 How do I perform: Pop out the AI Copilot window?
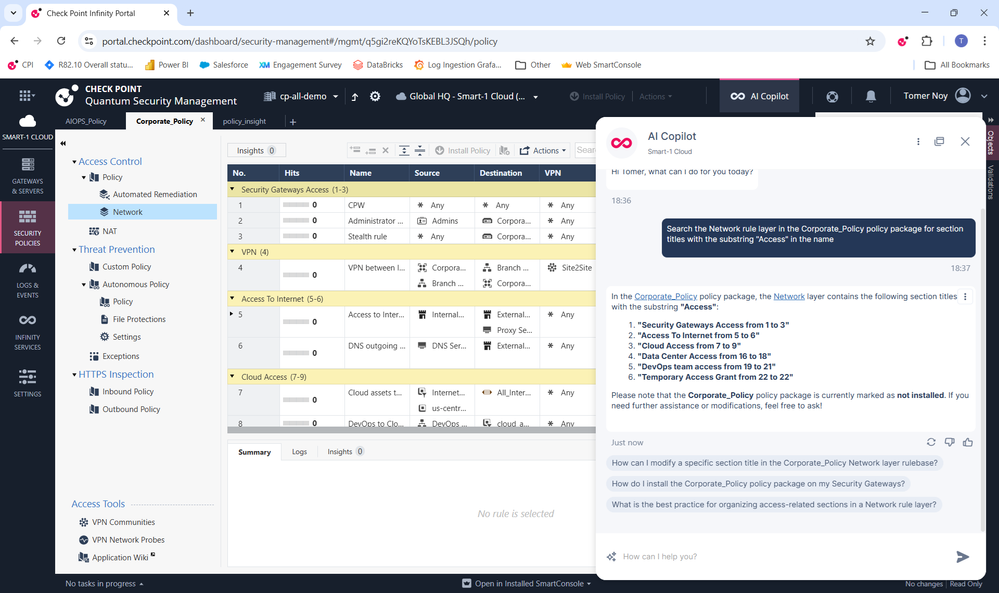coord(939,141)
